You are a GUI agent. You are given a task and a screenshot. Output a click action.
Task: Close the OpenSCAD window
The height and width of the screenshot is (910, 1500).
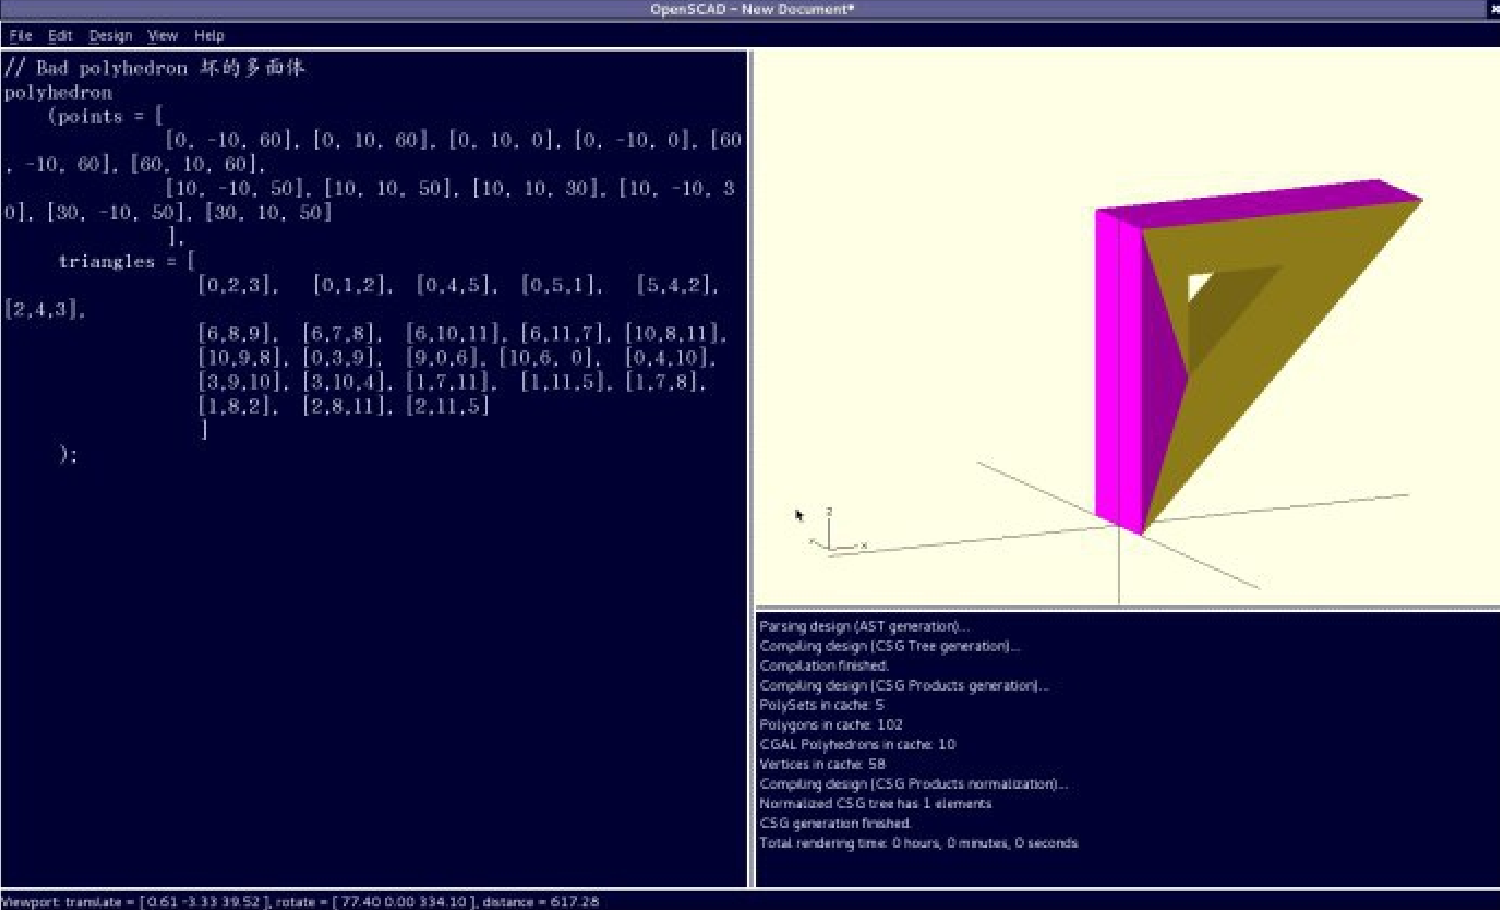point(1494,9)
